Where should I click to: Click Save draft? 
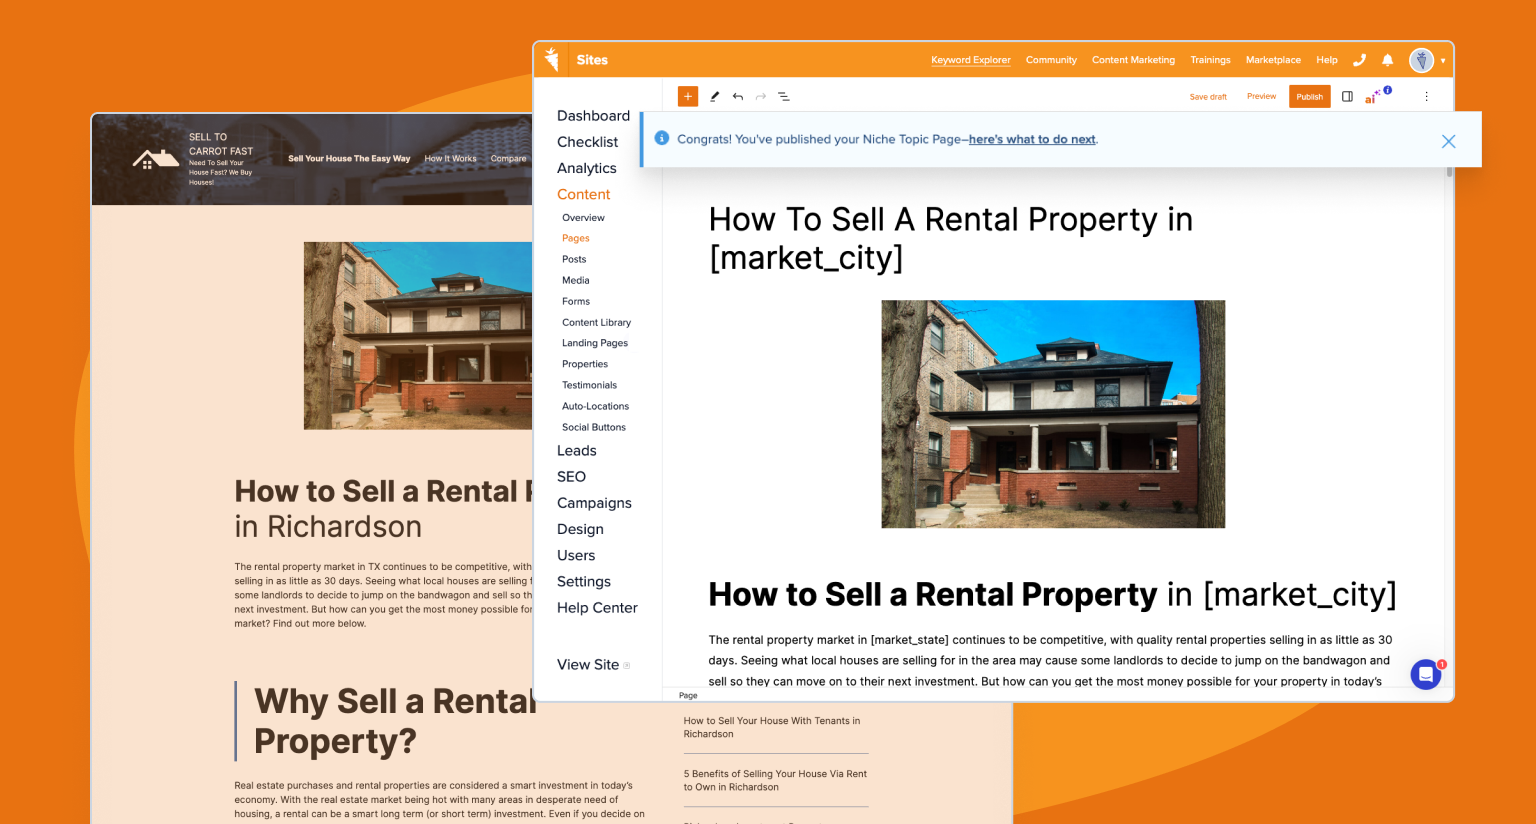coord(1208,97)
